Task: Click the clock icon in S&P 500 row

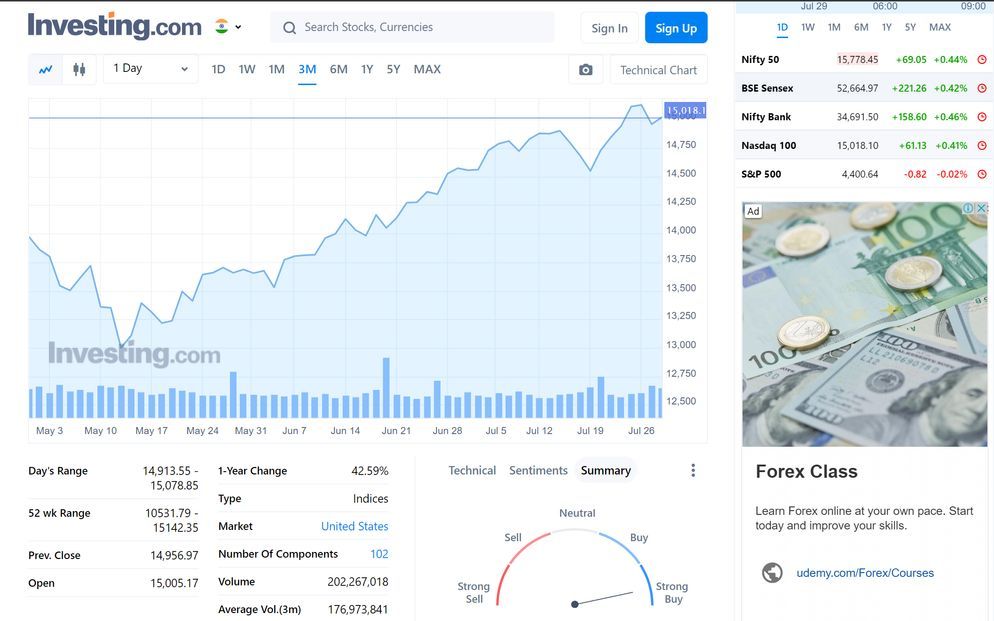Action: coord(982,174)
